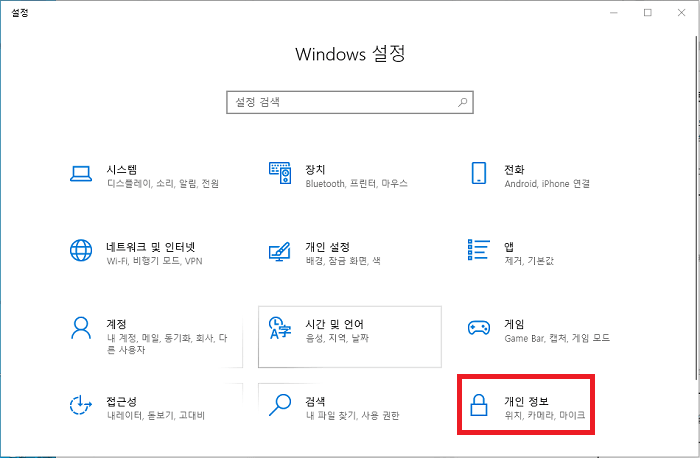Open the 전화 phone icon
This screenshot has width=700, height=458.
pos(479,173)
